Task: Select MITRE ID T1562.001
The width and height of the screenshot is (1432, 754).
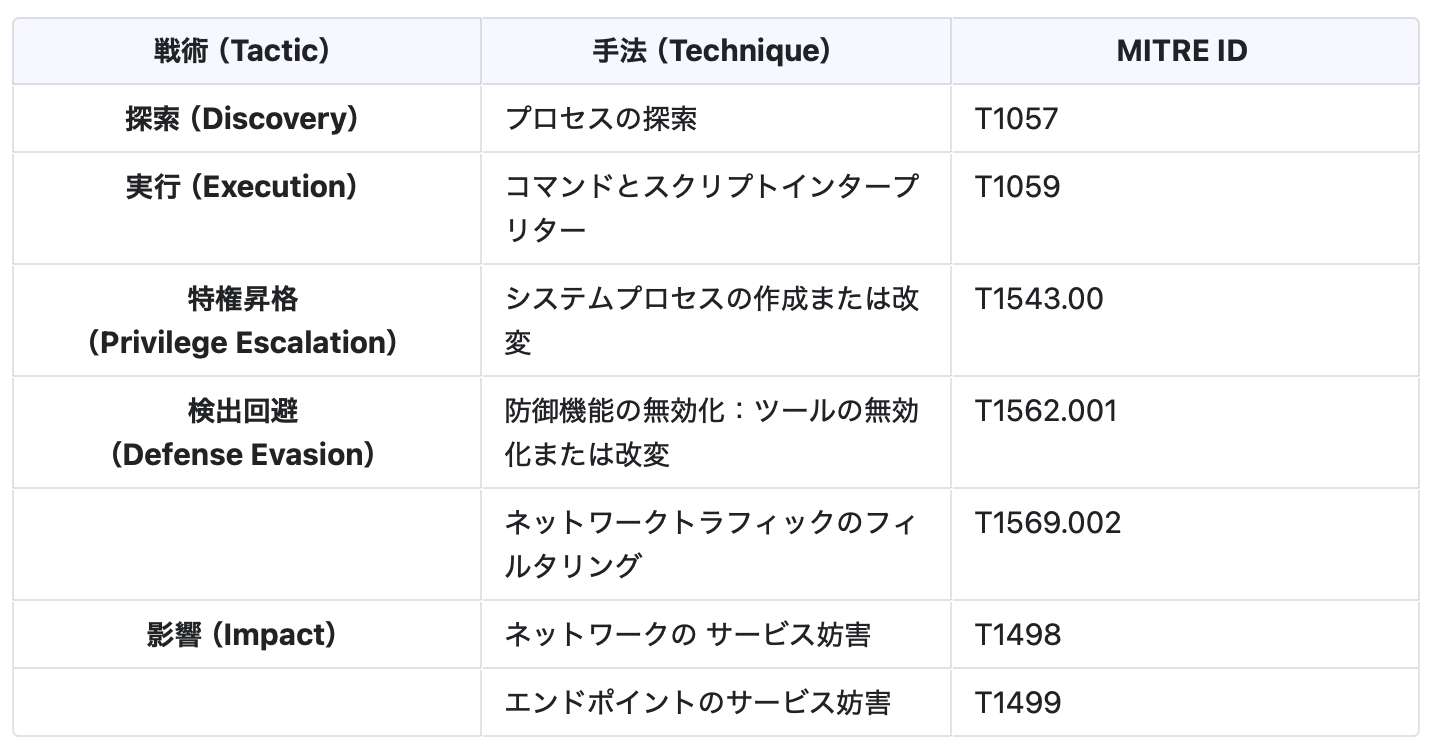Action: 1046,411
